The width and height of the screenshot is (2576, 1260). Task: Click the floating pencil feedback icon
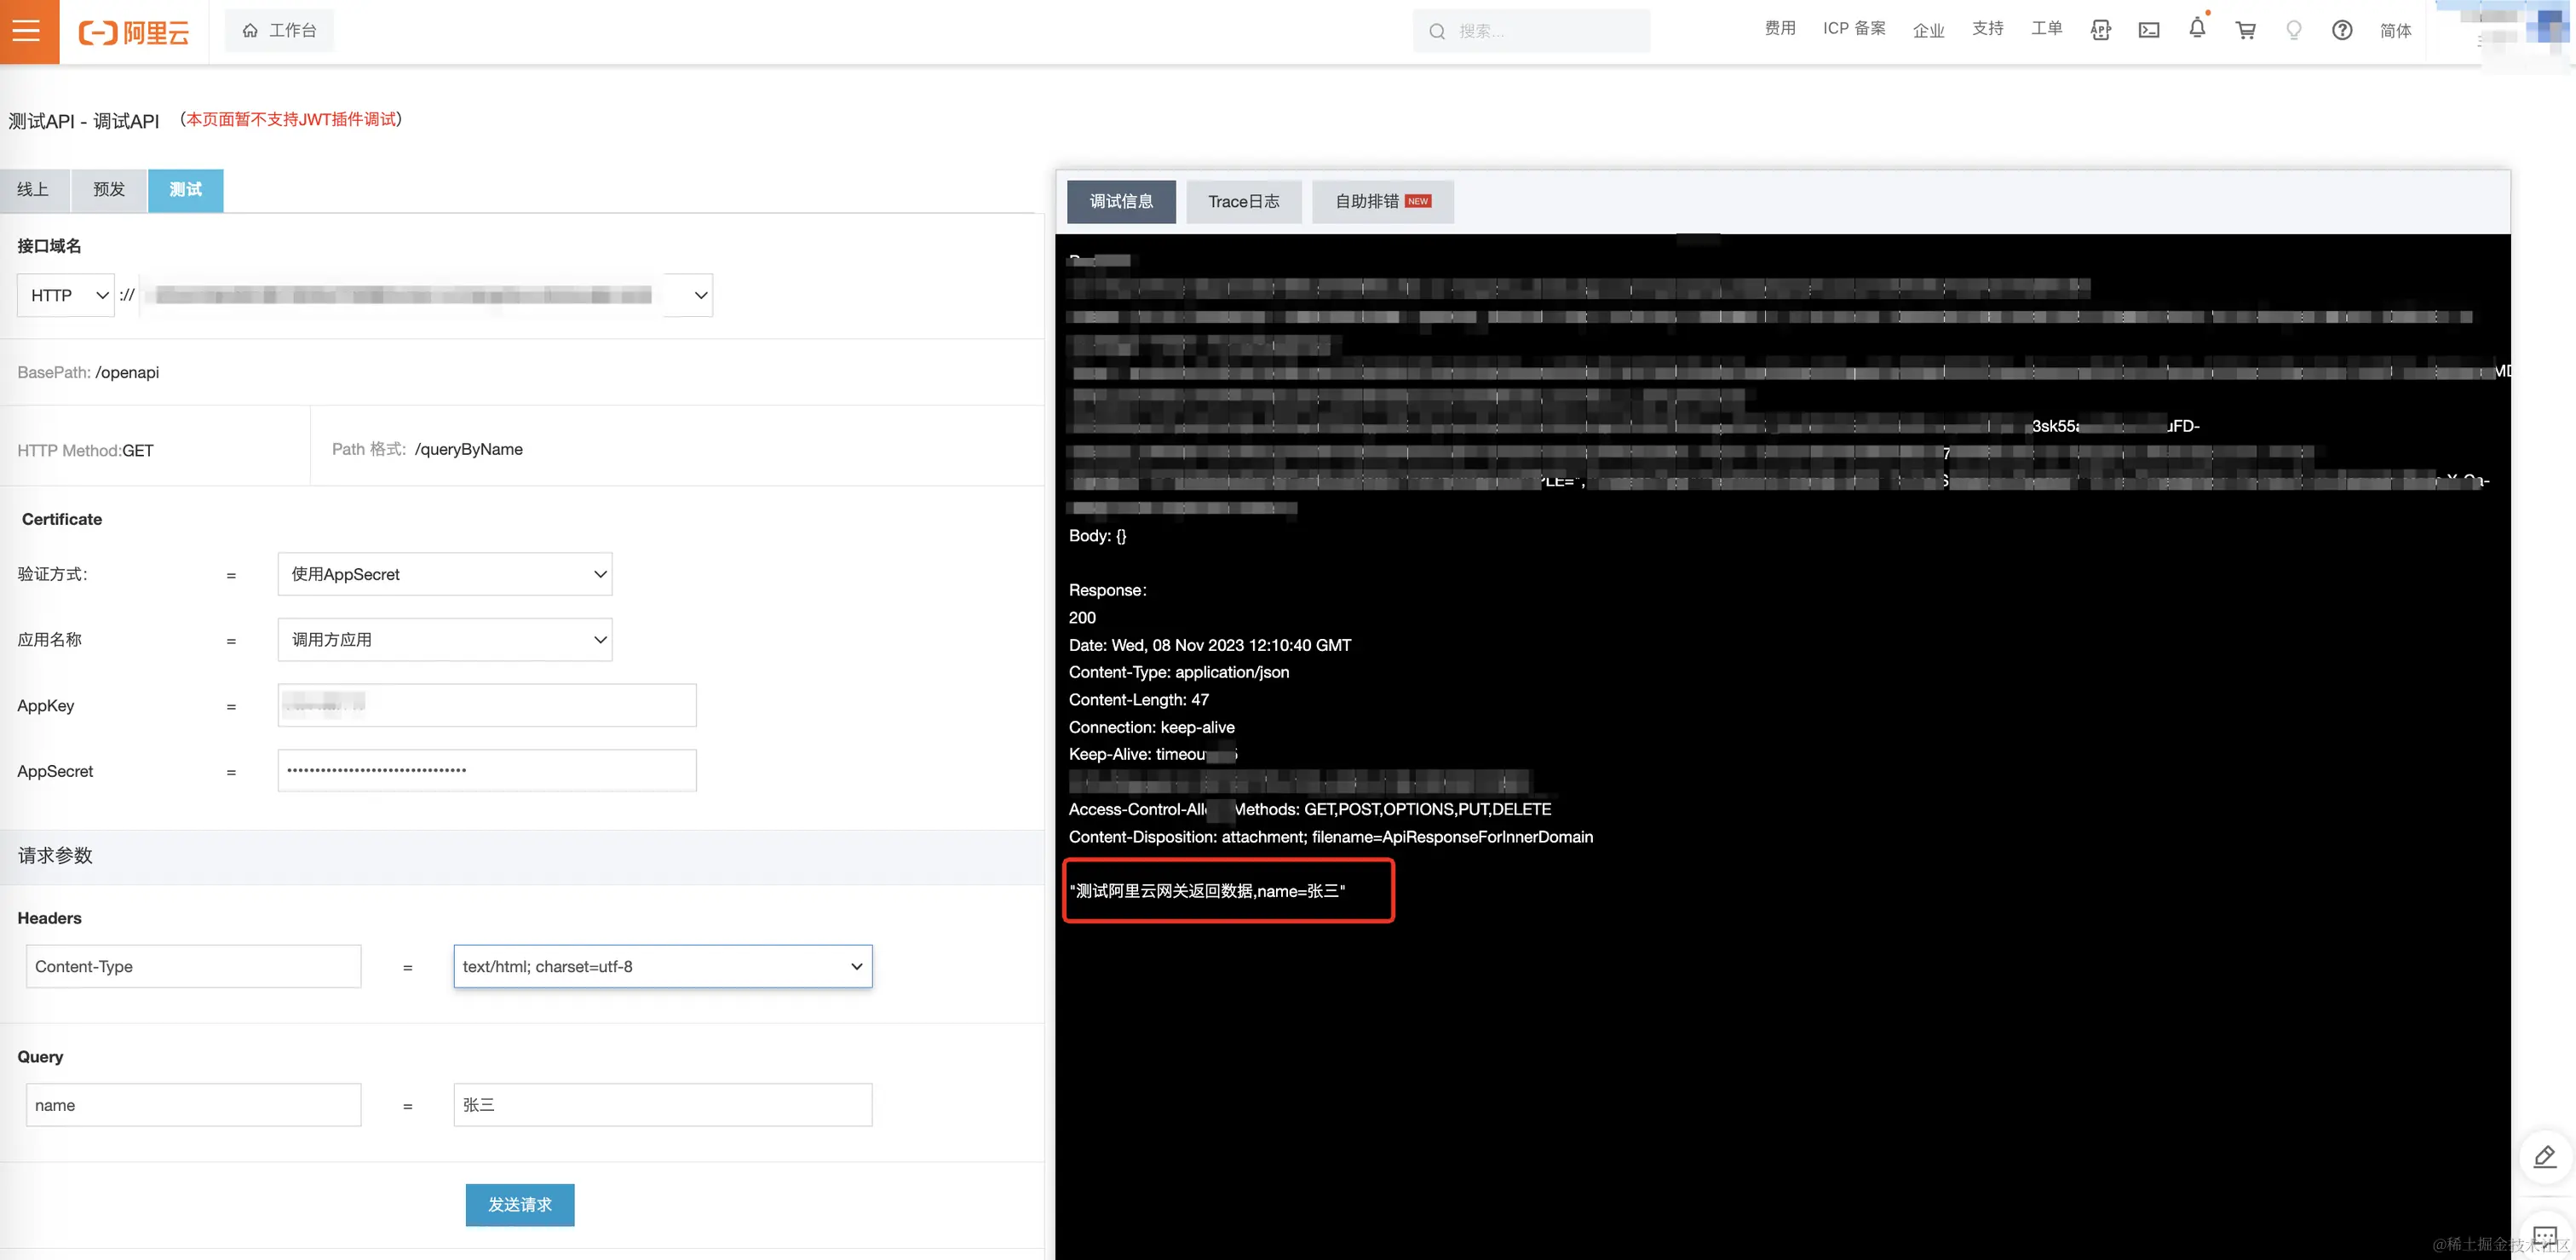[x=2544, y=1157]
